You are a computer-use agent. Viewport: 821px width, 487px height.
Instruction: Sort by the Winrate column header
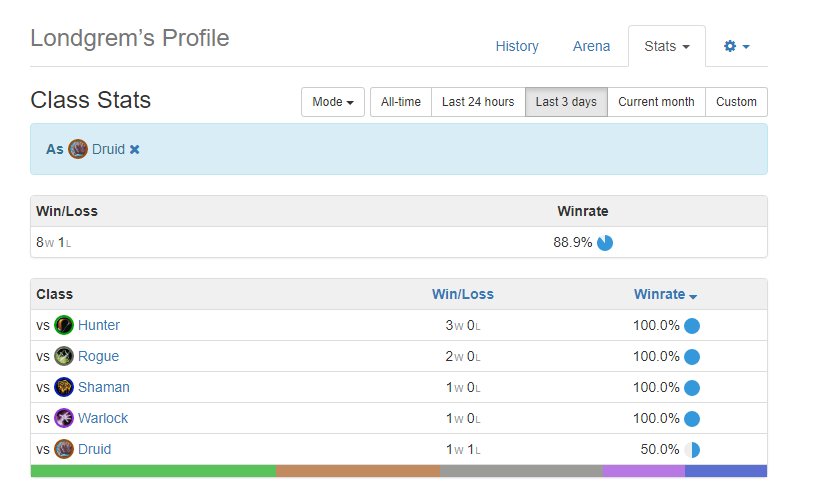[665, 294]
